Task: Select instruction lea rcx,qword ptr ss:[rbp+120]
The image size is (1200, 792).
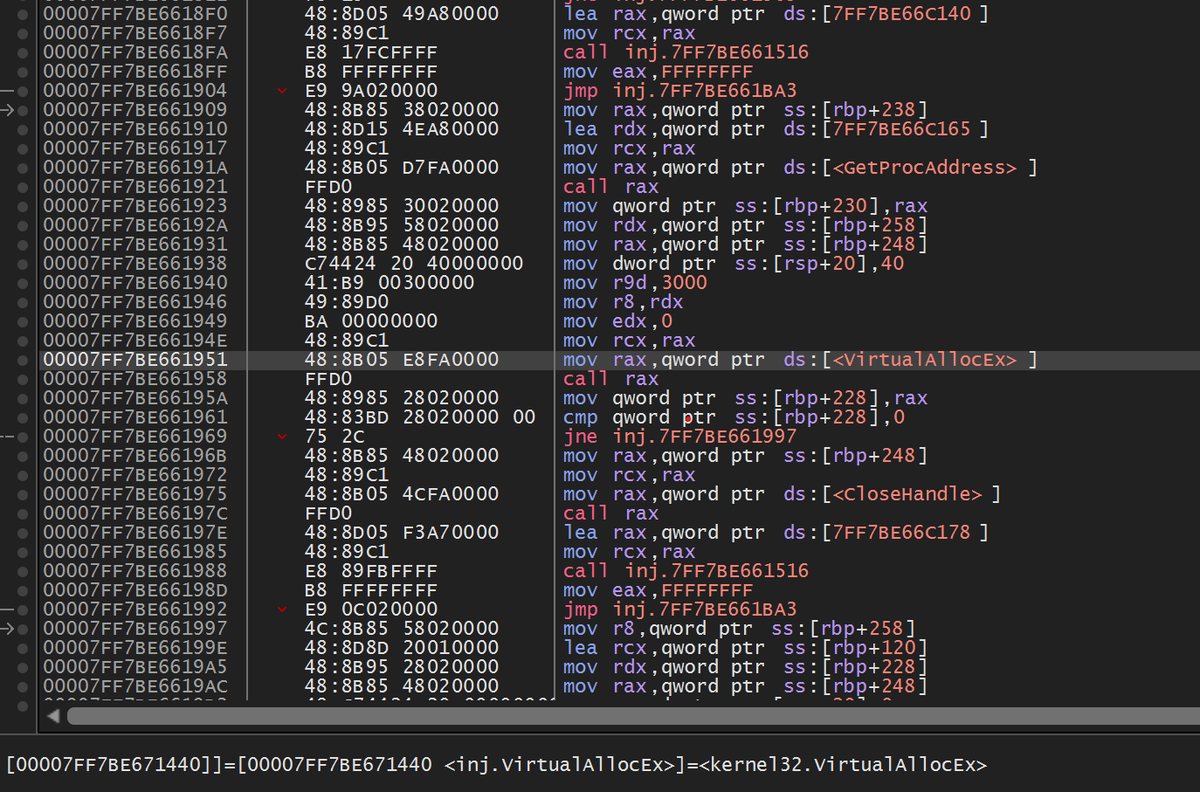Action: click(745, 648)
